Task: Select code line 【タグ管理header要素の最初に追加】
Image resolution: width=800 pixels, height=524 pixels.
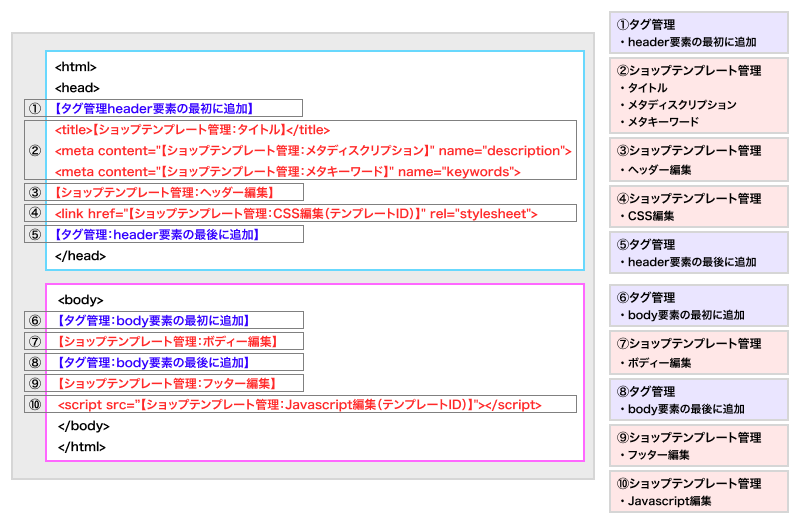Action: coord(154,109)
